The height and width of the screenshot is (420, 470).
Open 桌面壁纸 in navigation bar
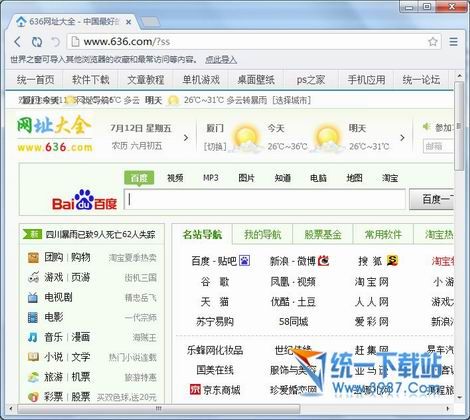point(256,80)
